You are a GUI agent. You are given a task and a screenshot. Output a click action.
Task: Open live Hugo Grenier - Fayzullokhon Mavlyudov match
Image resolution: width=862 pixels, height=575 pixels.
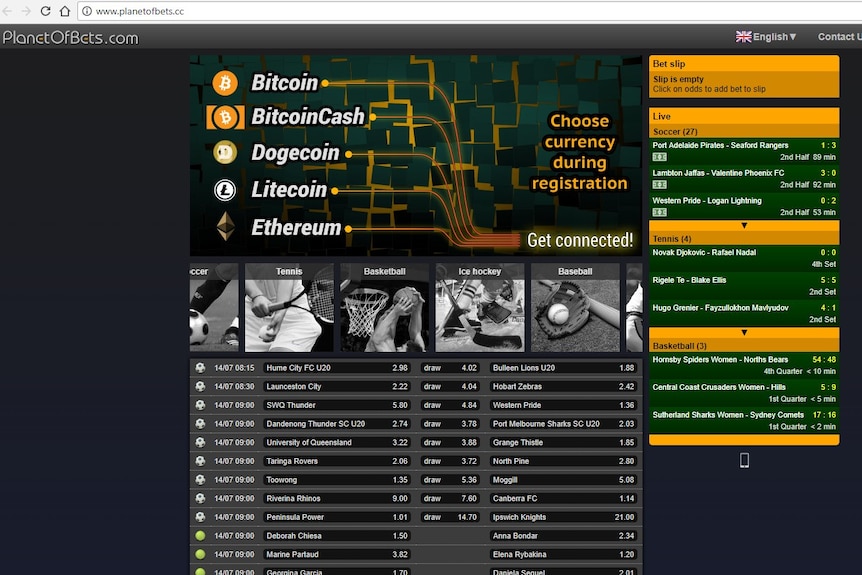coord(744,313)
